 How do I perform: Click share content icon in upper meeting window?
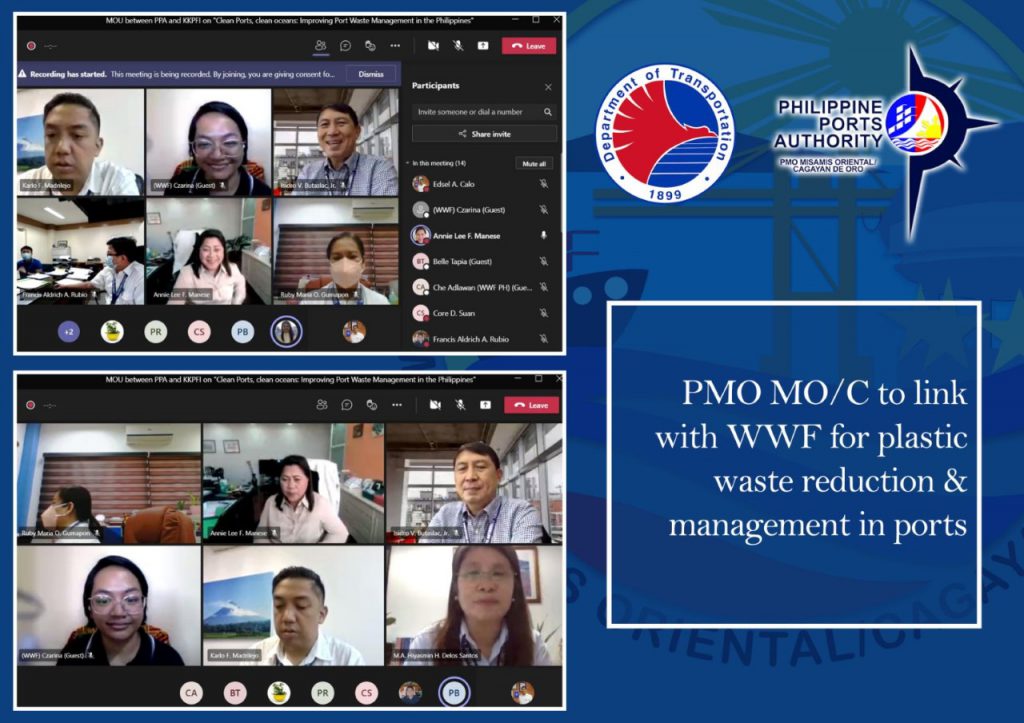point(483,46)
